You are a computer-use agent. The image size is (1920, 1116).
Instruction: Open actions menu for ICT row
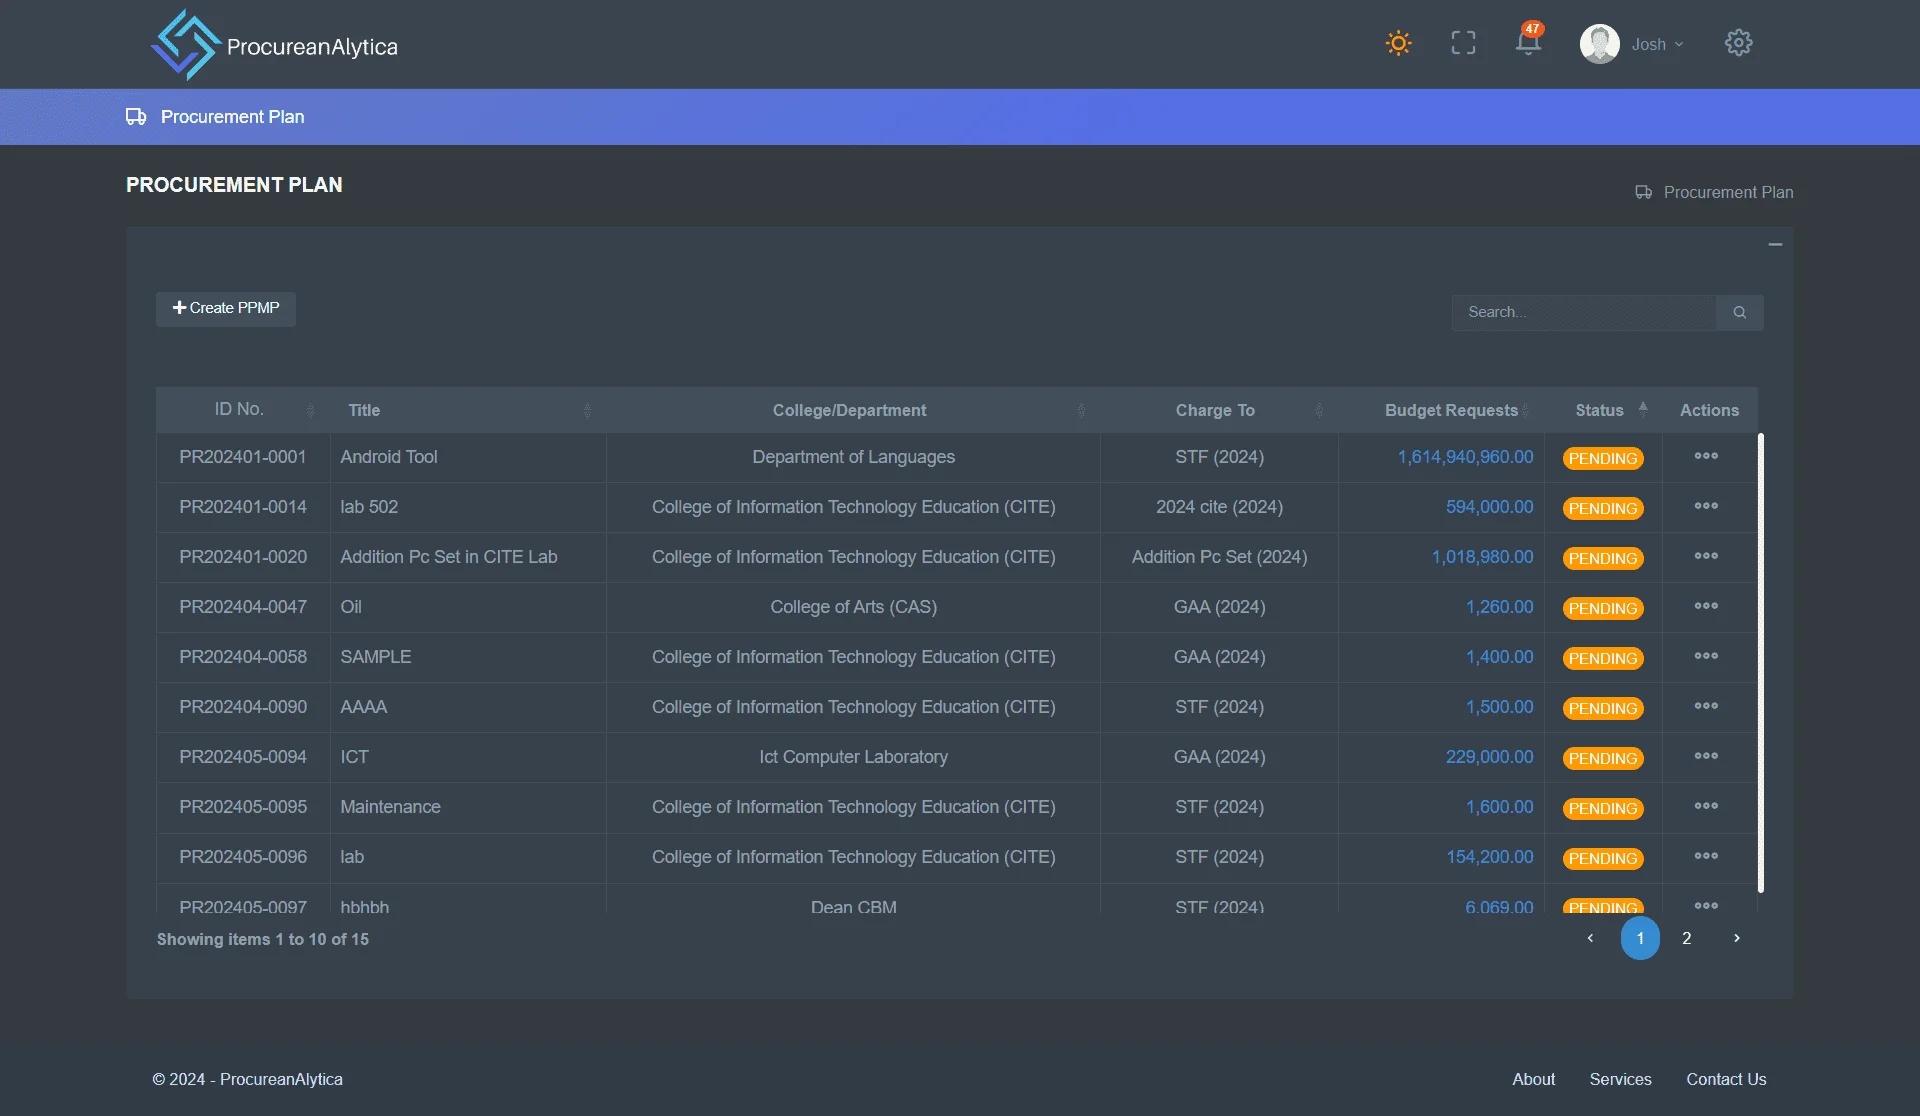coord(1706,756)
